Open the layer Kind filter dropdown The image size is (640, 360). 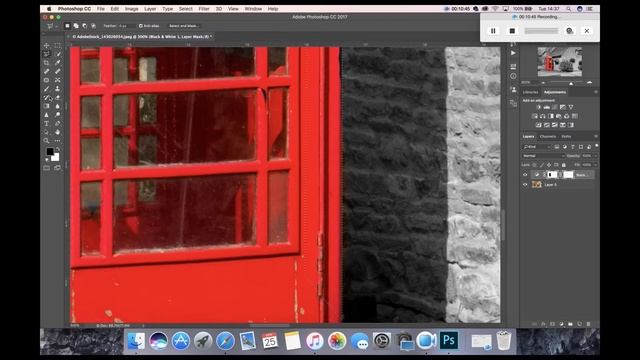[x=537, y=147]
